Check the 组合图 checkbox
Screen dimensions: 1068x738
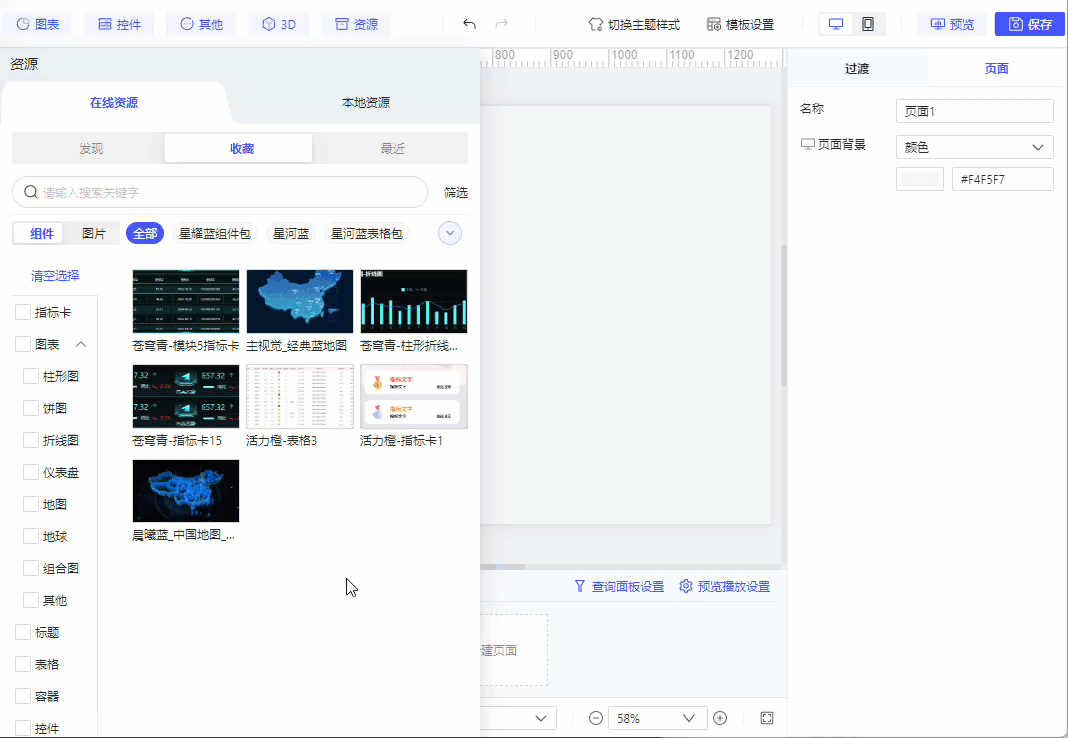pyautogui.click(x=31, y=568)
